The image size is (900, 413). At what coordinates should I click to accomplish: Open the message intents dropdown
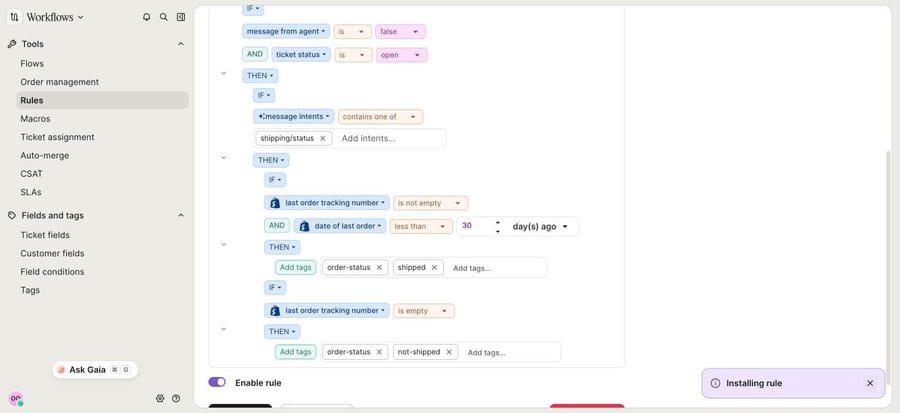coord(293,116)
